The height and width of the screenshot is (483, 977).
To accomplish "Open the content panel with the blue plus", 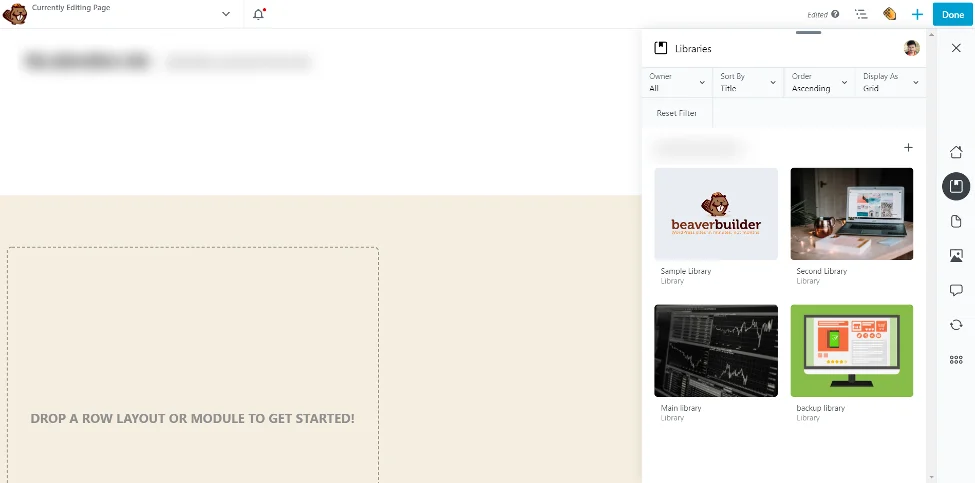I will coord(917,14).
